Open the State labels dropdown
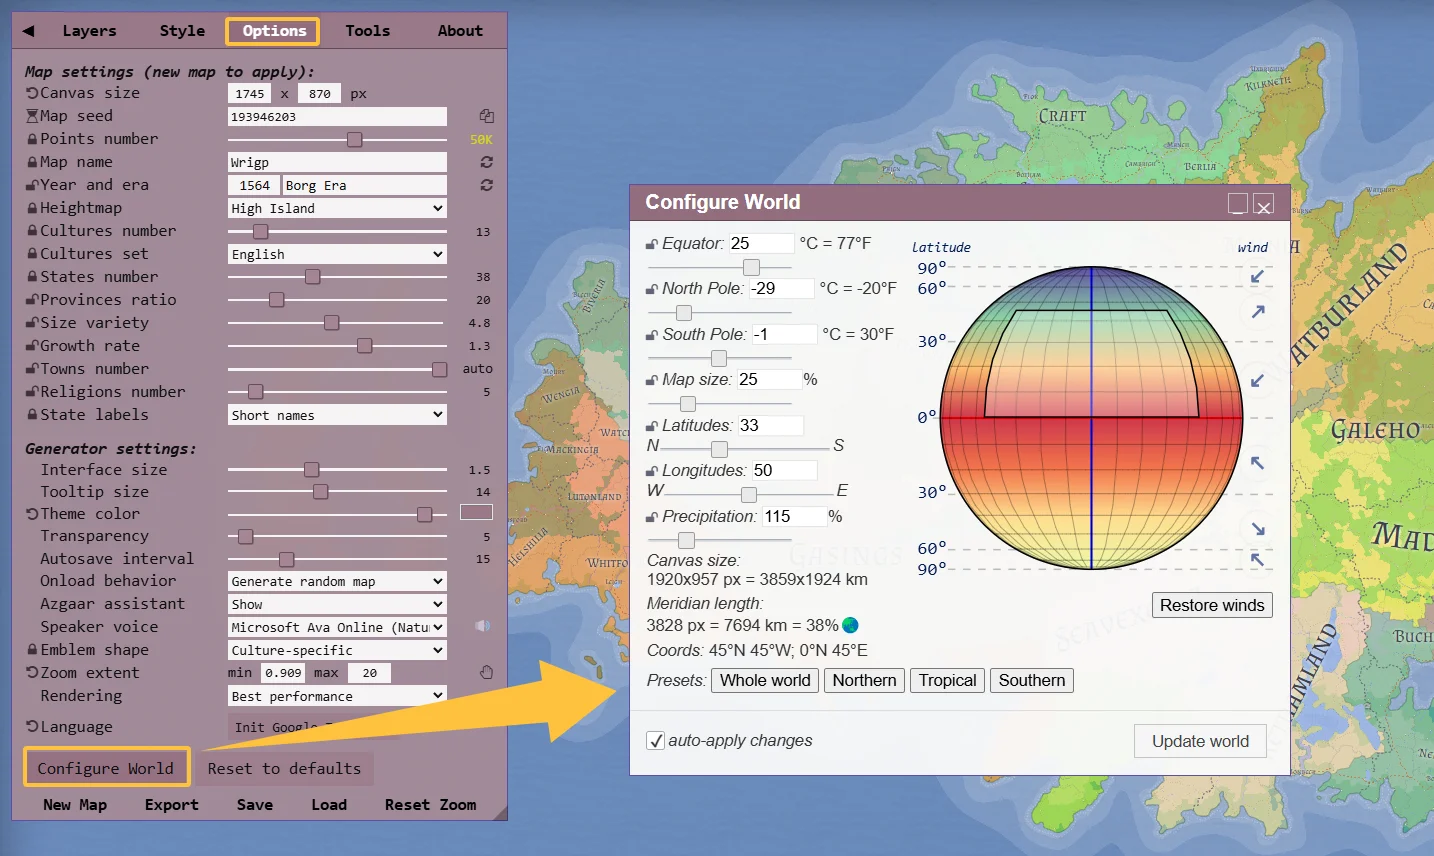 click(x=336, y=413)
